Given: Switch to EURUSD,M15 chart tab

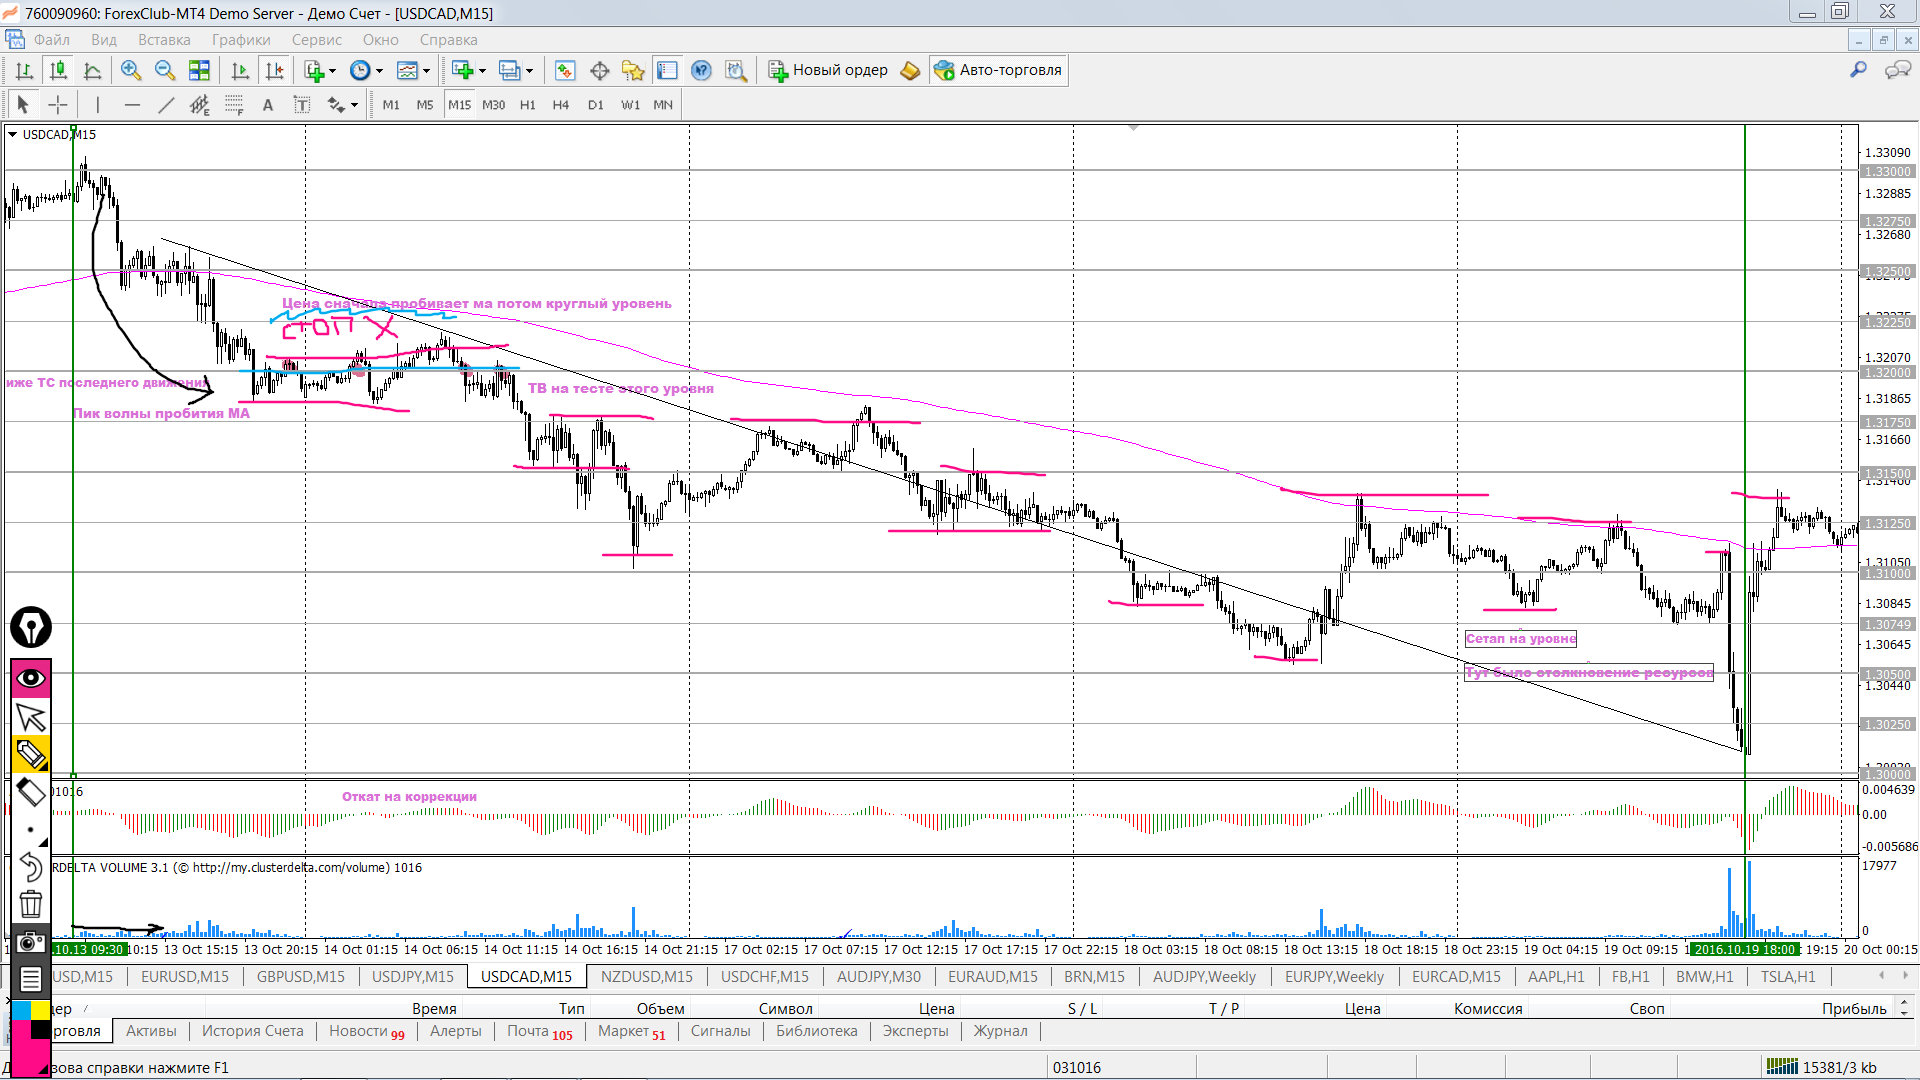Looking at the screenshot, I should 185,976.
